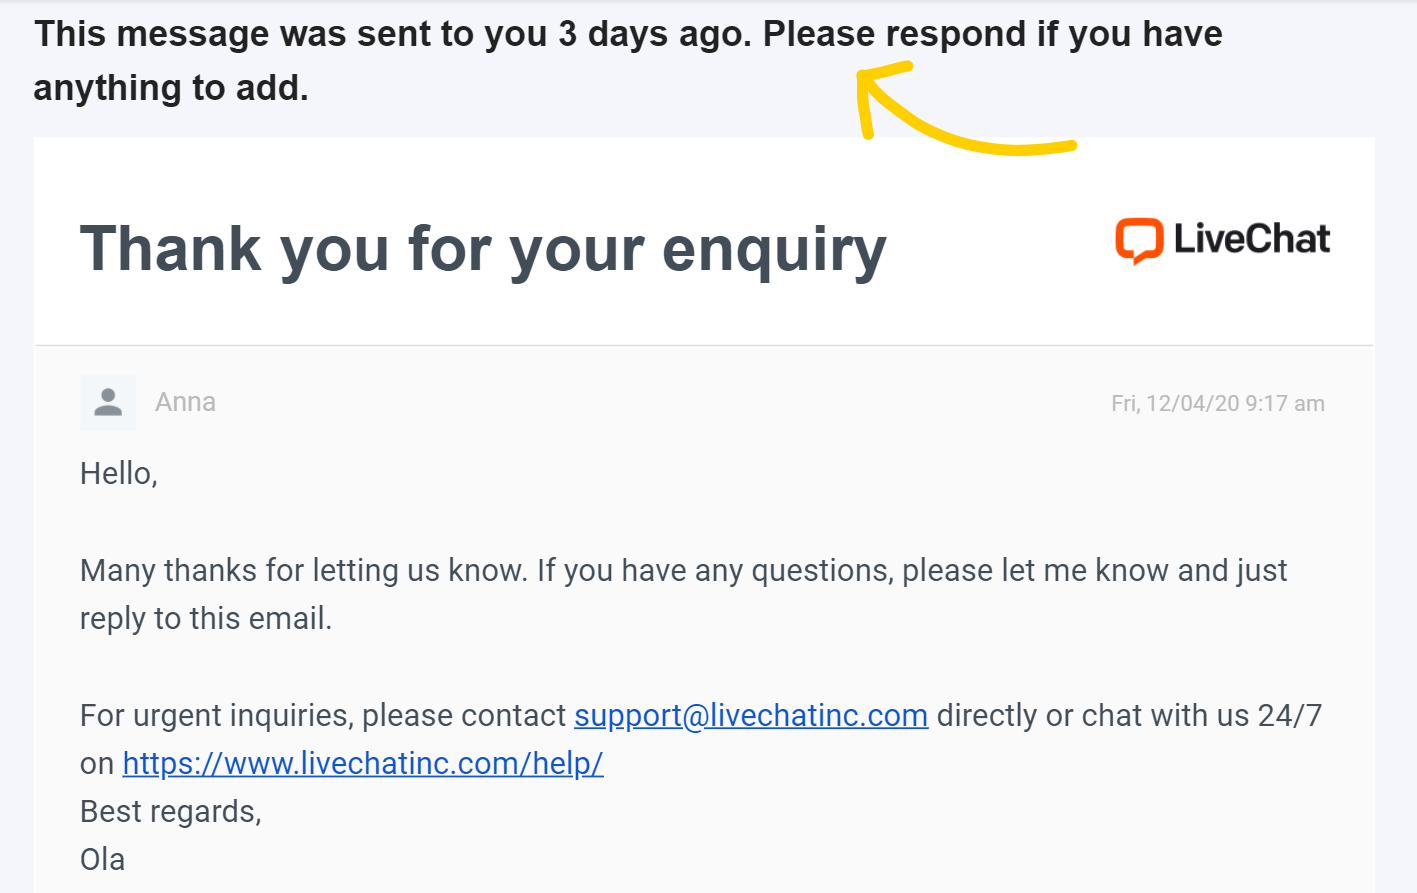Click the Ola signature name
The height and width of the screenshot is (893, 1417).
(x=103, y=859)
